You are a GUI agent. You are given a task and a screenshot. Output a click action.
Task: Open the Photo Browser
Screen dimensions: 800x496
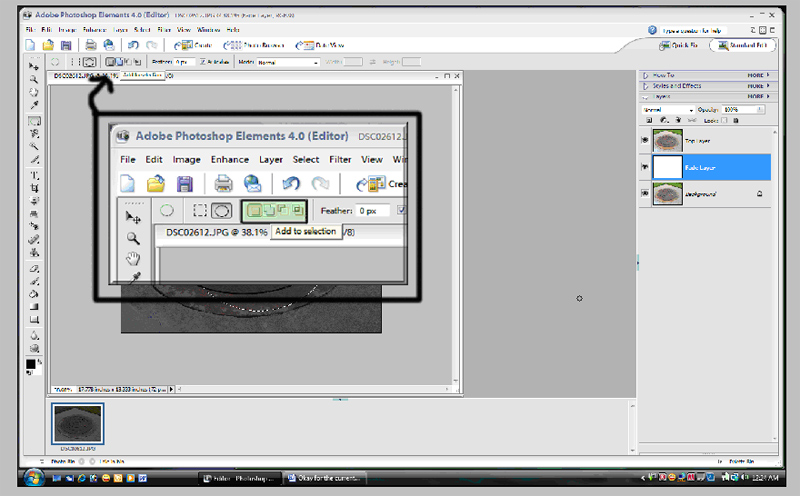[x=254, y=45]
